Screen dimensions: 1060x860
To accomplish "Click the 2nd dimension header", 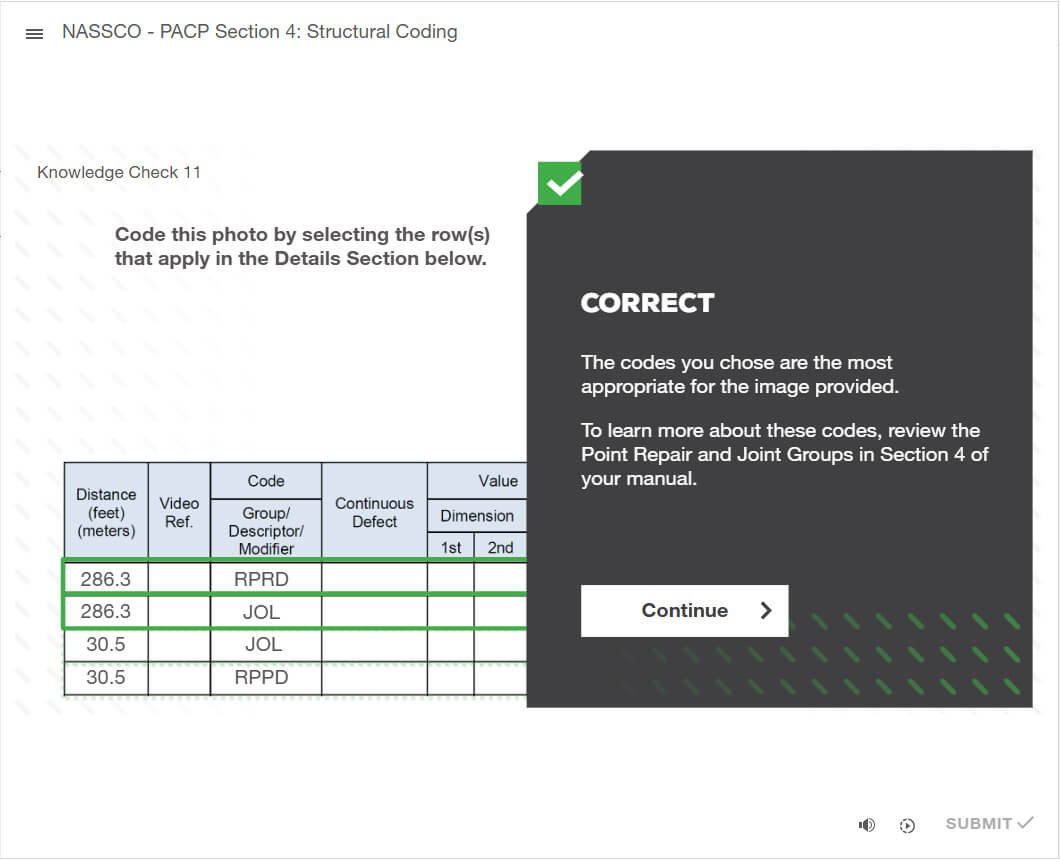I will pyautogui.click(x=500, y=547).
